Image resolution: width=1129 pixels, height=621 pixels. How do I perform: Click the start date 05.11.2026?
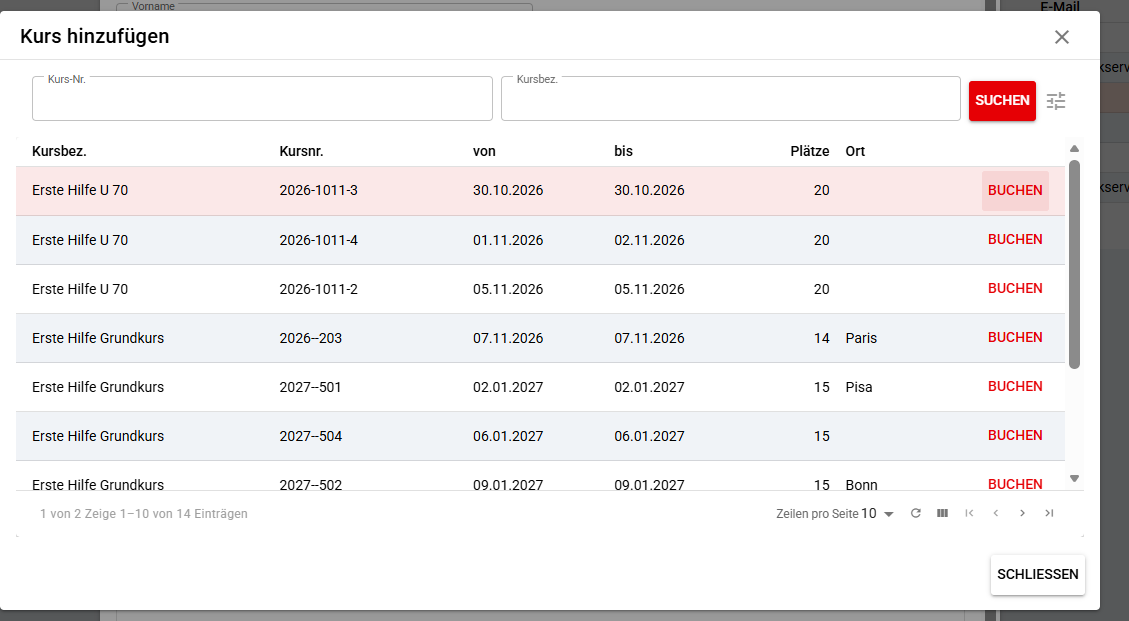508,289
